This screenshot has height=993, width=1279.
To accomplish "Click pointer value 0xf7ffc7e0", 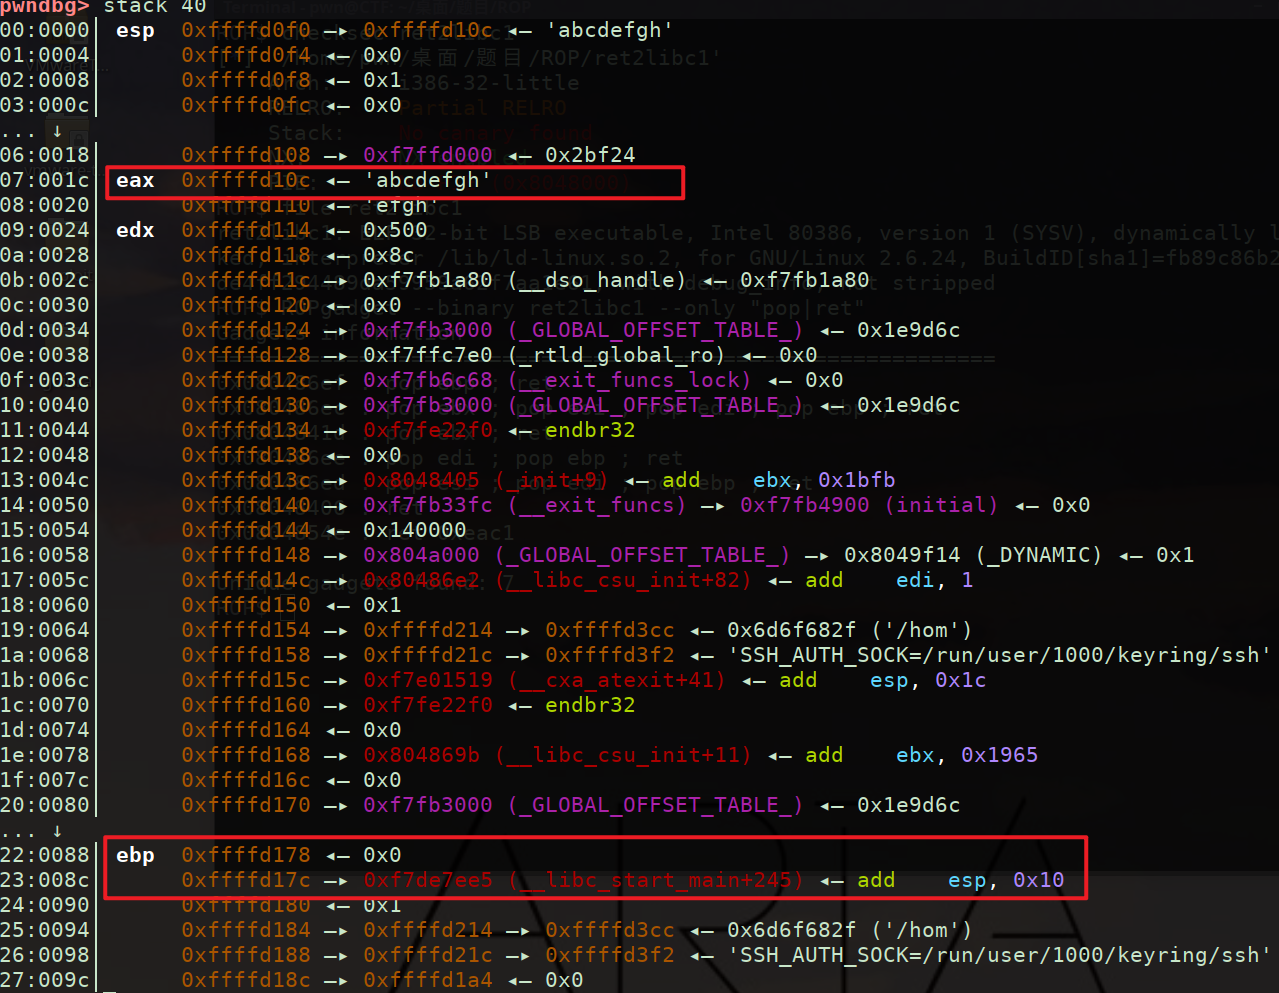I will pos(428,356).
